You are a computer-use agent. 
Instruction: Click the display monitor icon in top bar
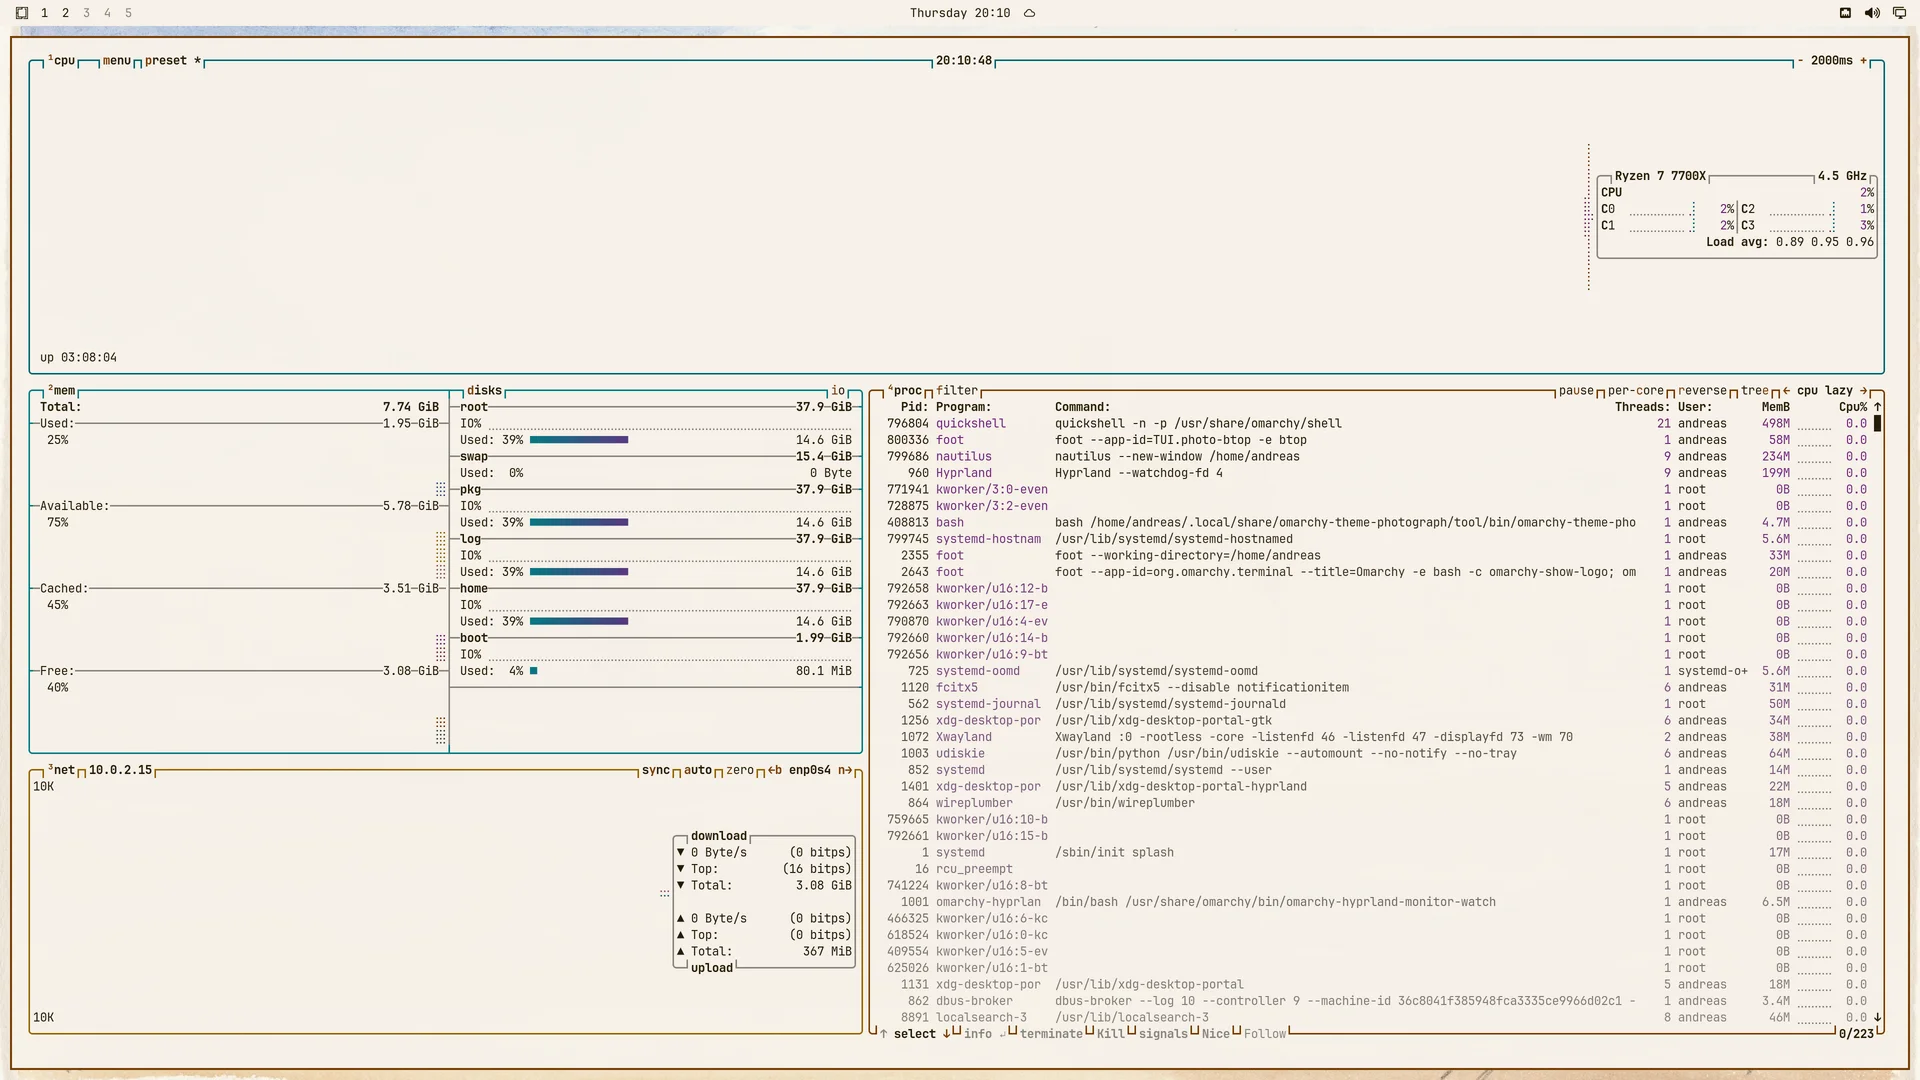point(1899,13)
